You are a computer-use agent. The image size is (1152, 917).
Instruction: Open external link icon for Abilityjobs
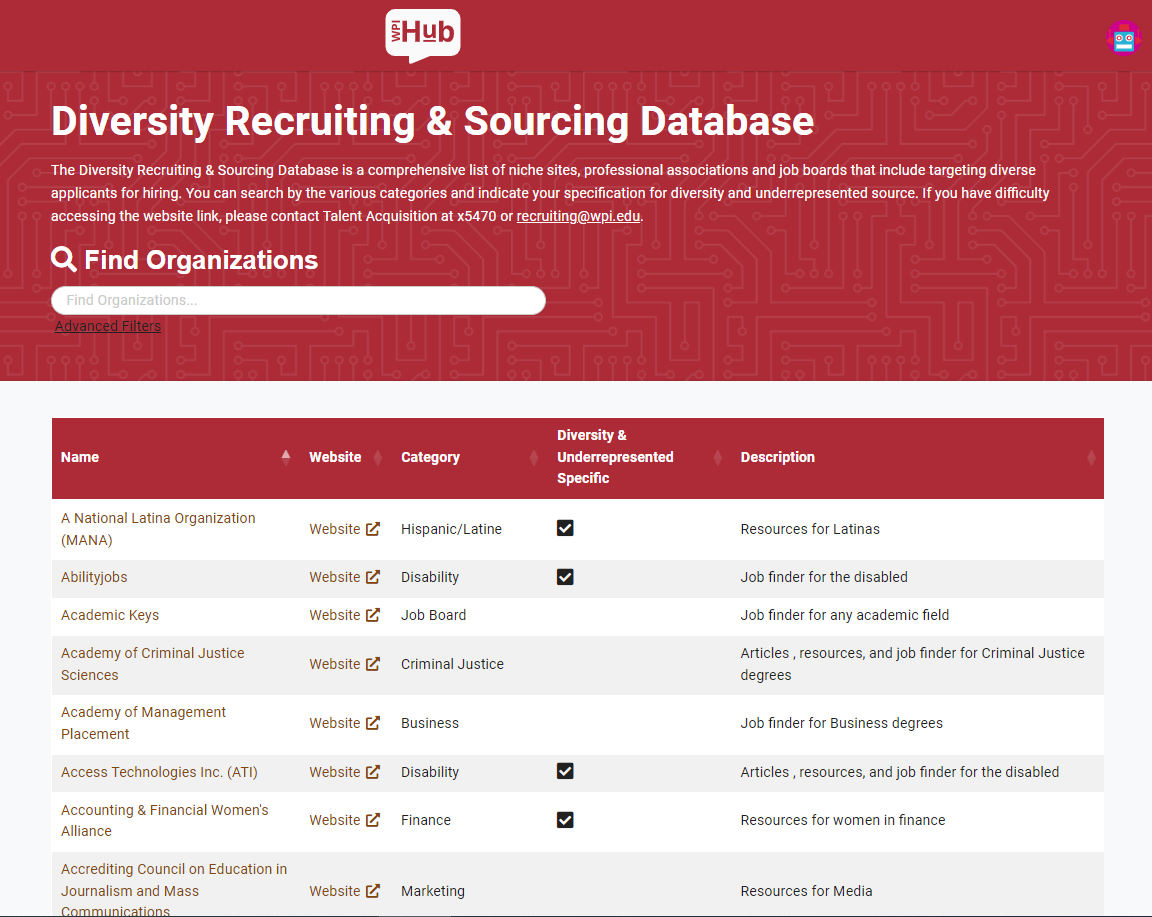pyautogui.click(x=373, y=577)
